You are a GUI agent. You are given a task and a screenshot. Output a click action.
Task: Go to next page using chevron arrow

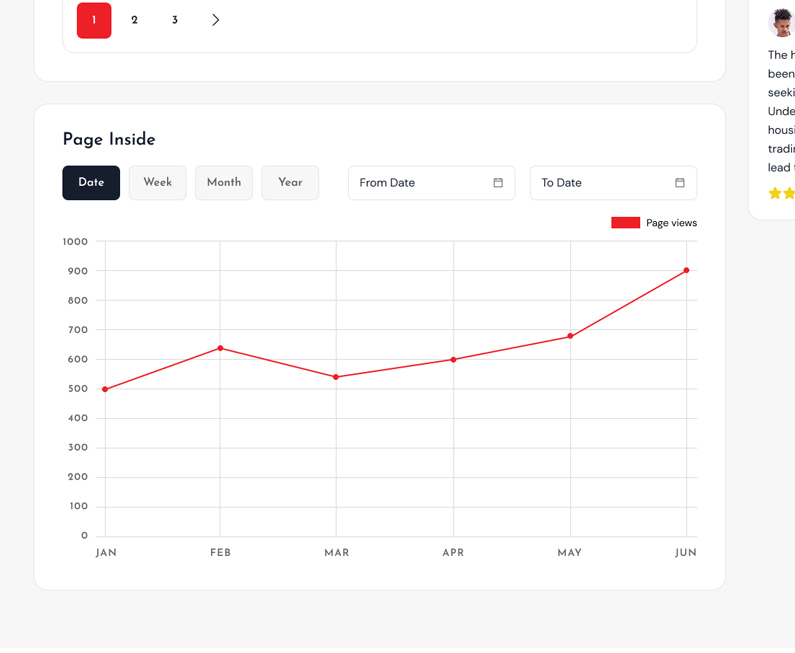(215, 20)
